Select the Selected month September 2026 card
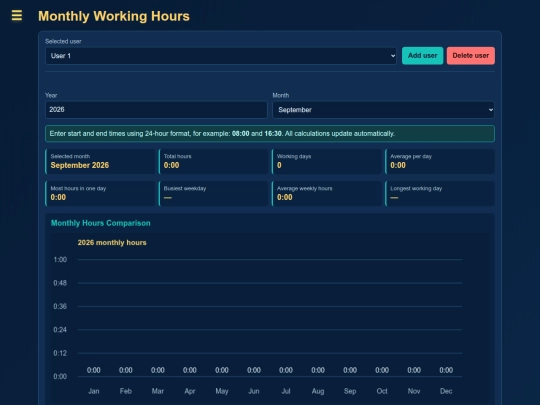 [x=100, y=162]
